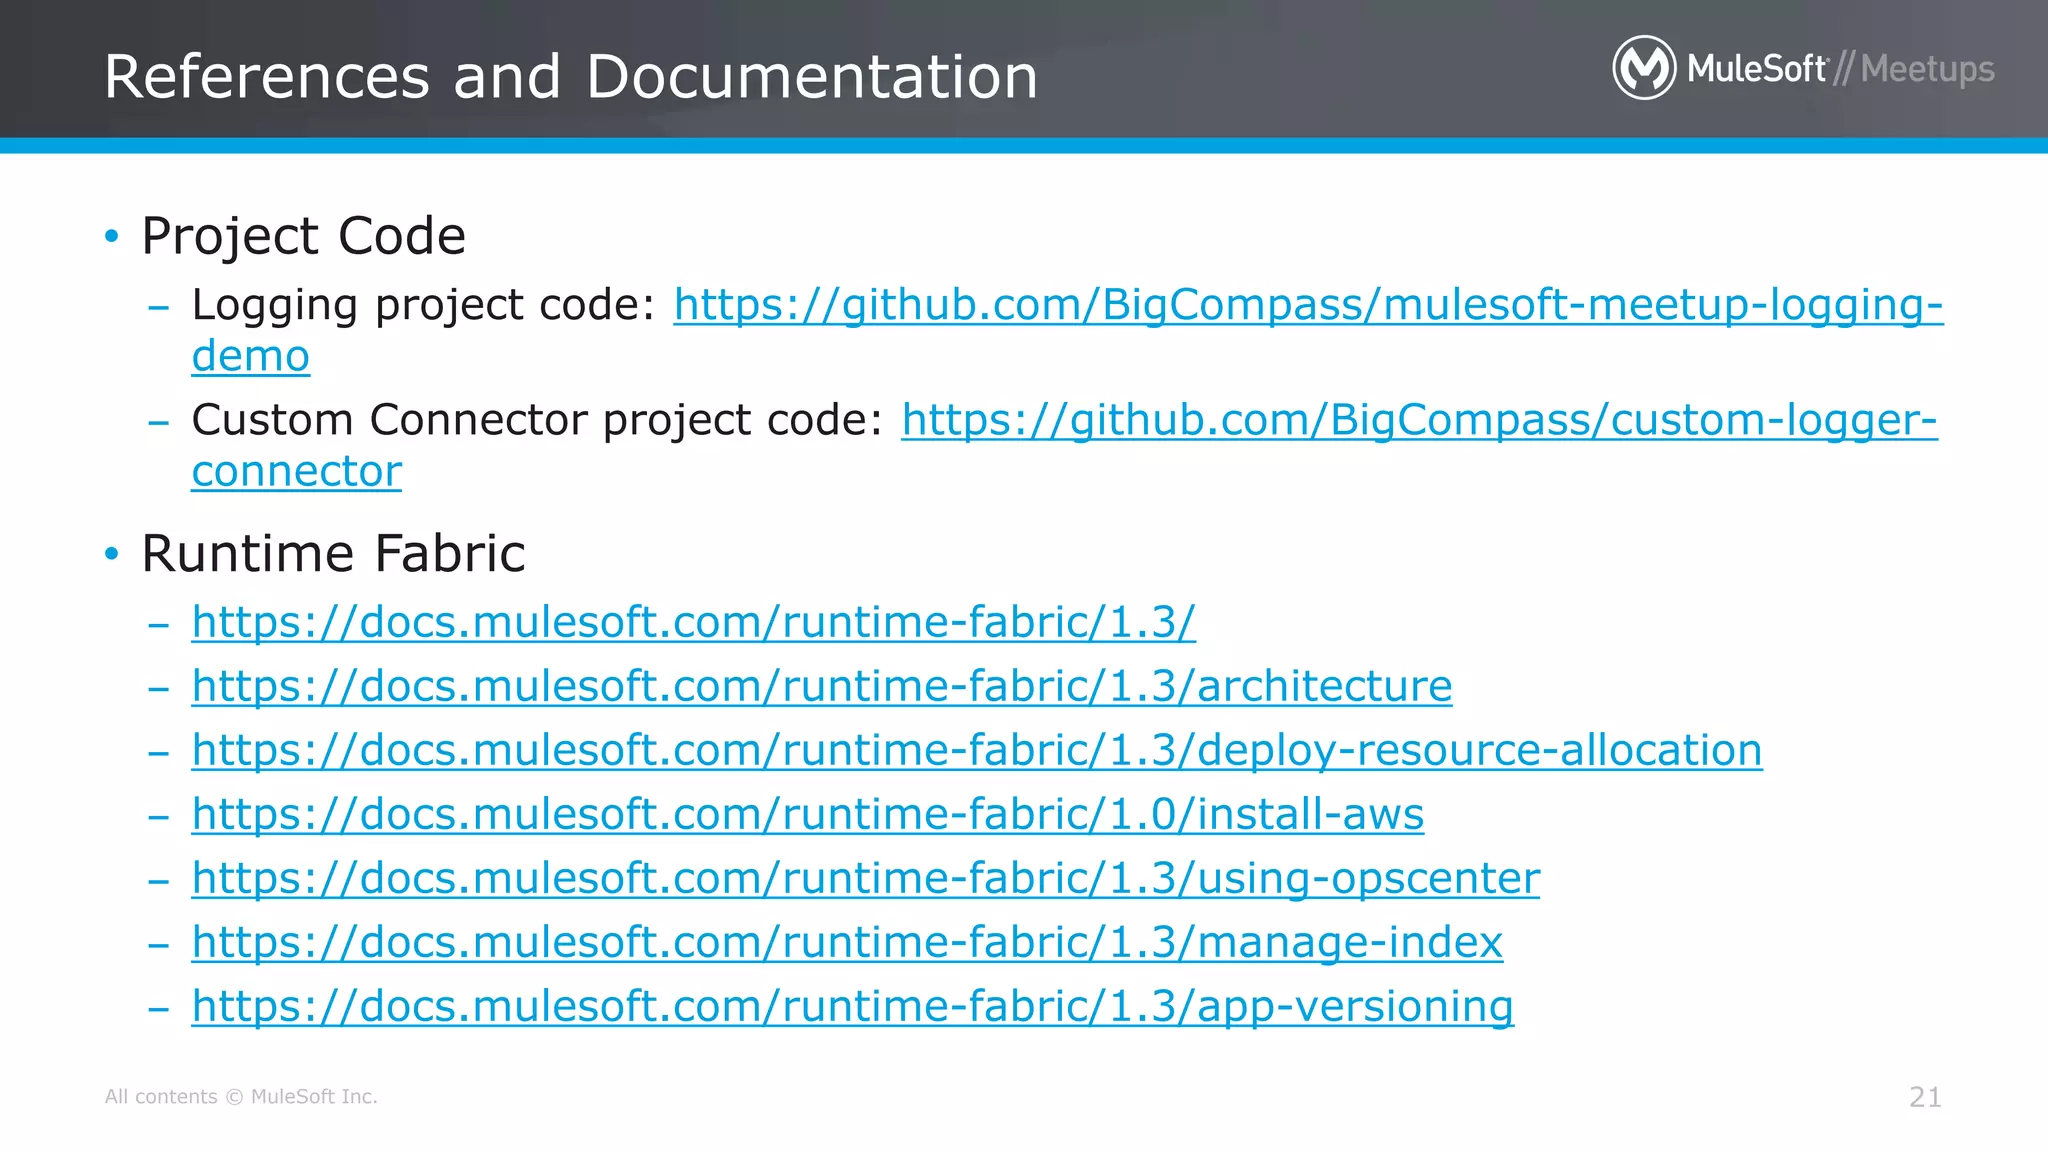Click the "All contents © MuleSoft Inc." footer
Viewport: 2048px width, 1152px height.
pos(241,1097)
